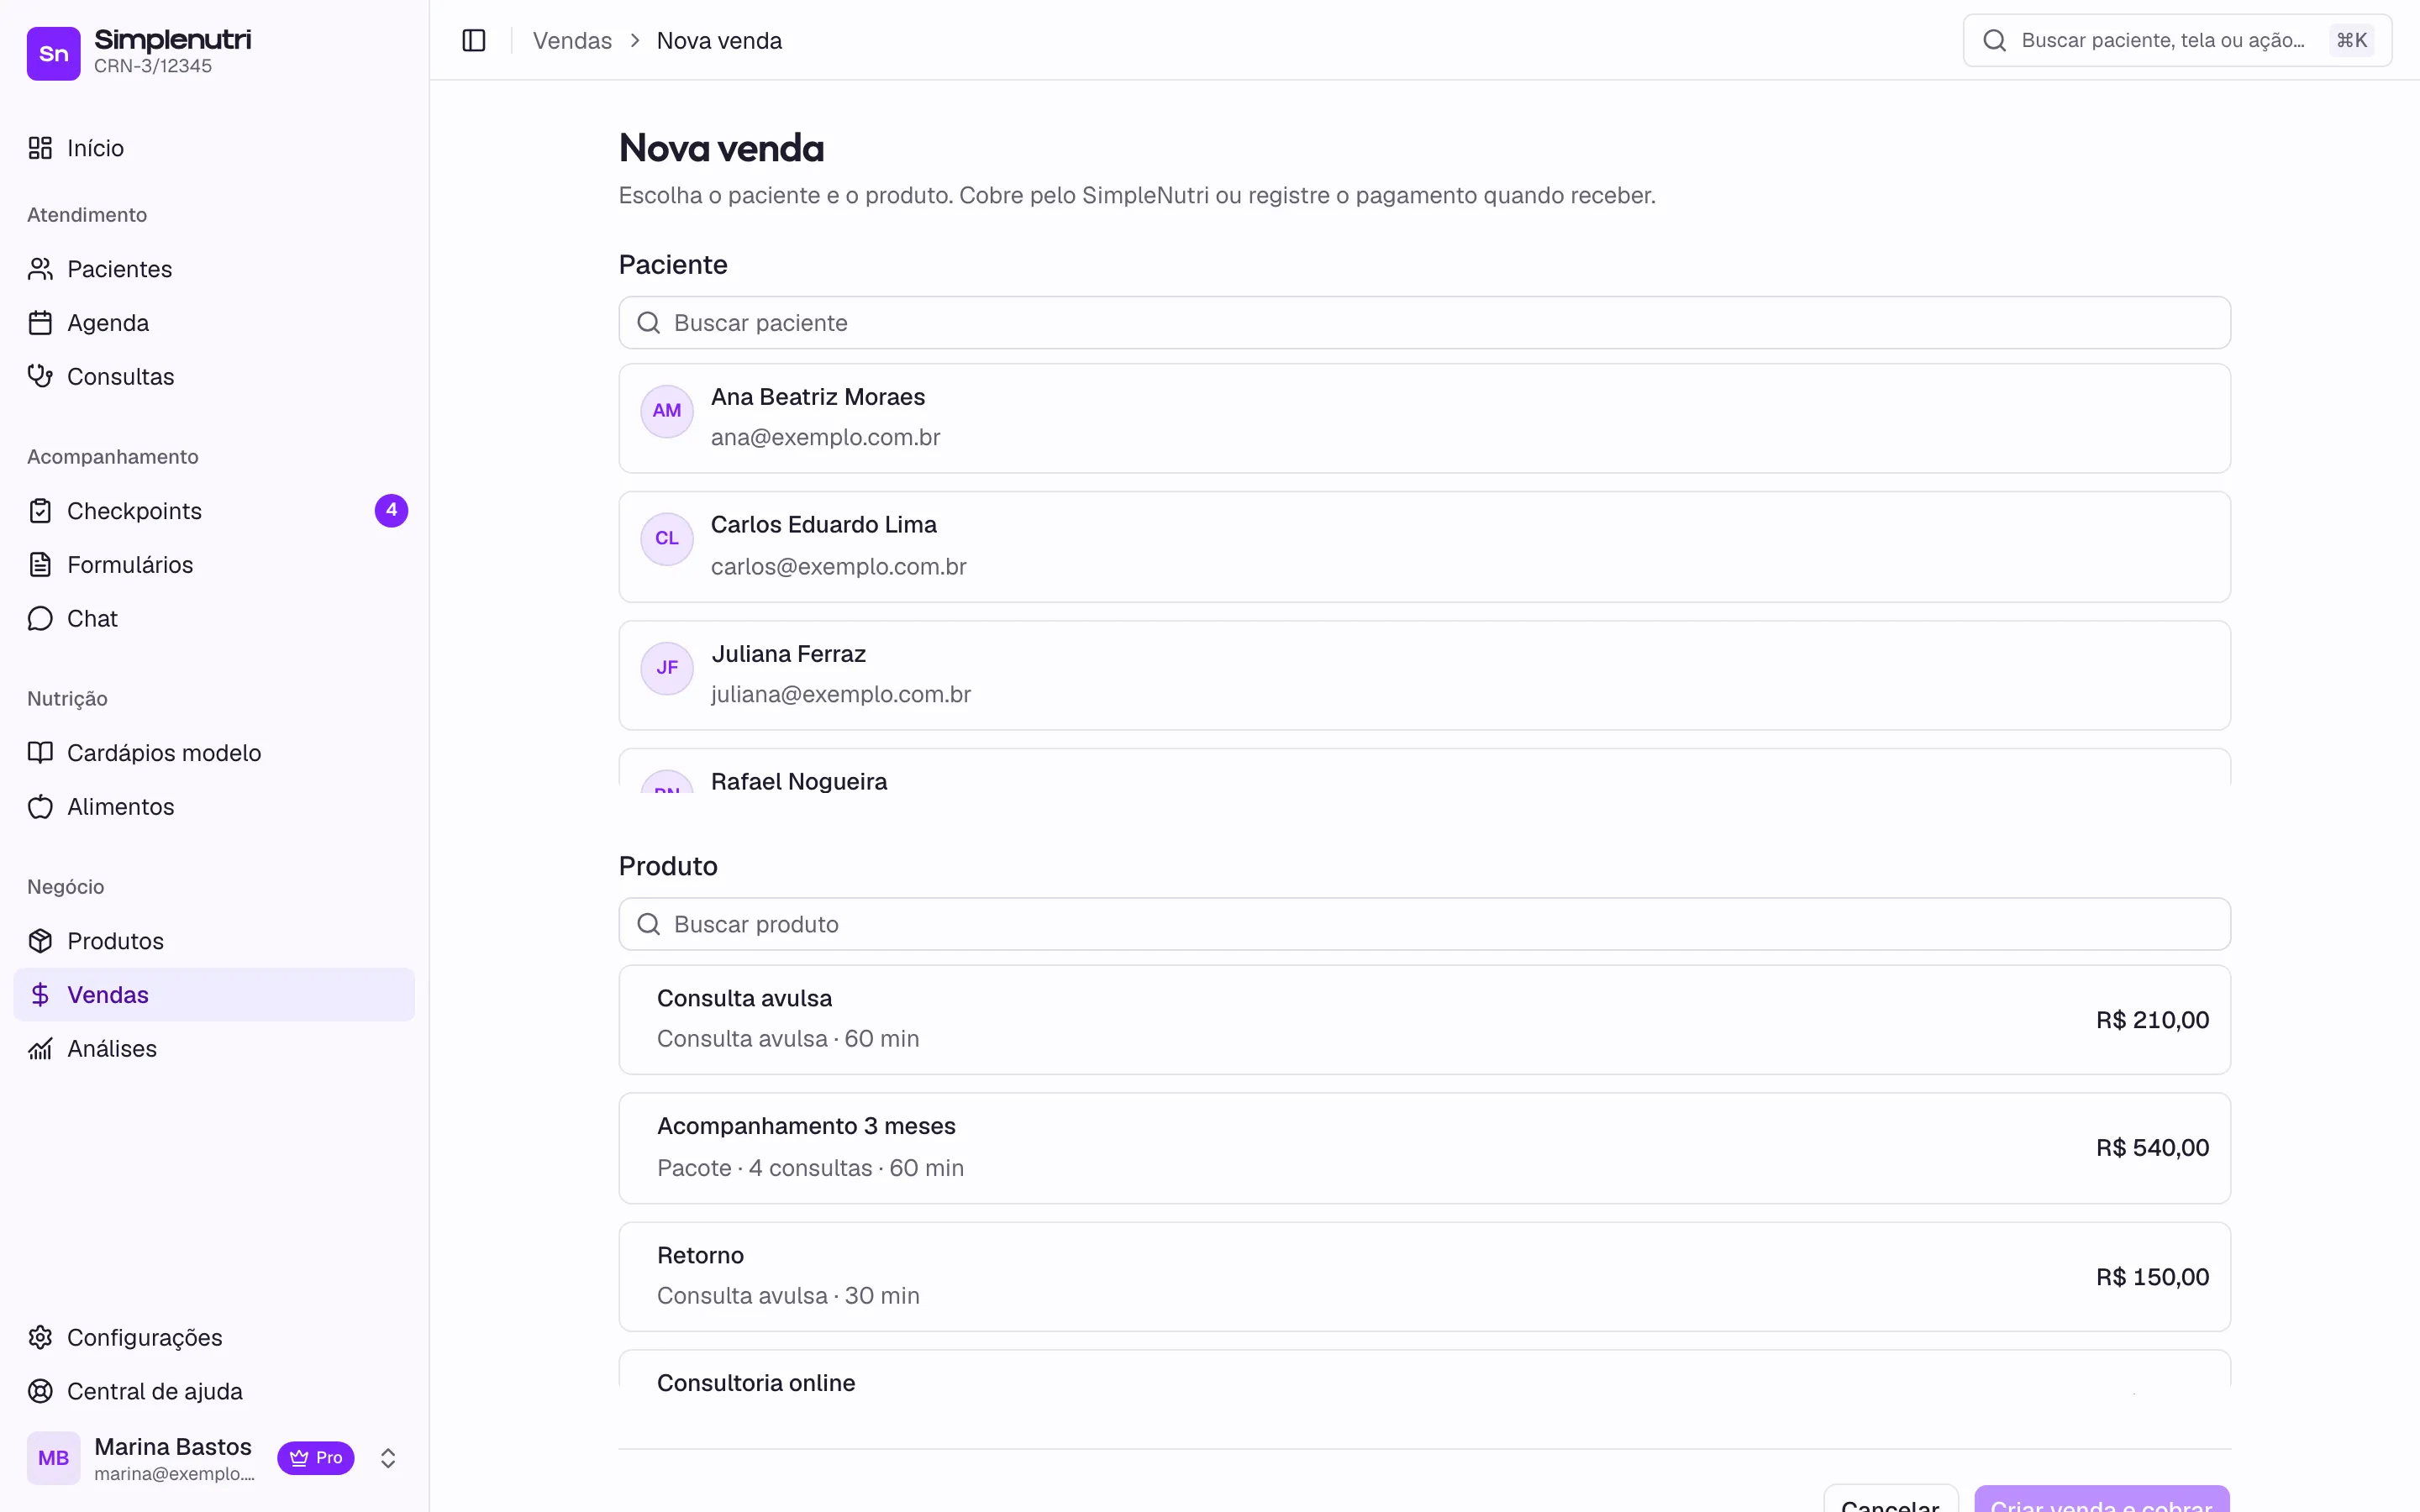Focus the Buscar produto search field
The width and height of the screenshot is (2420, 1512).
pyautogui.click(x=1424, y=924)
